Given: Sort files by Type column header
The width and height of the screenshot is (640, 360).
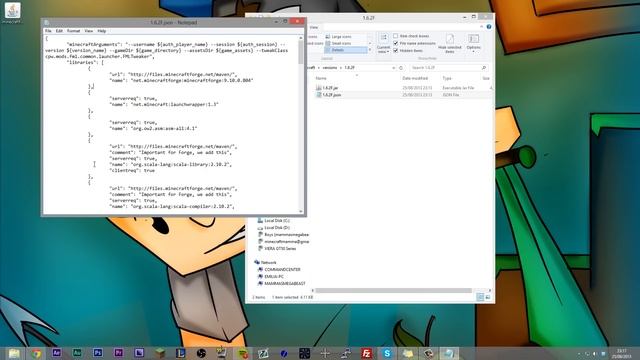Looking at the screenshot, I should [x=447, y=78].
